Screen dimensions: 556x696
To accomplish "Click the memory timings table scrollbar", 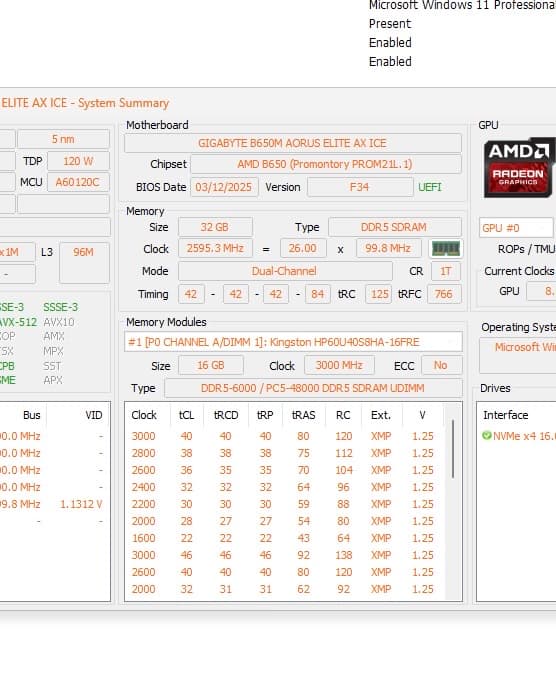I will point(453,448).
